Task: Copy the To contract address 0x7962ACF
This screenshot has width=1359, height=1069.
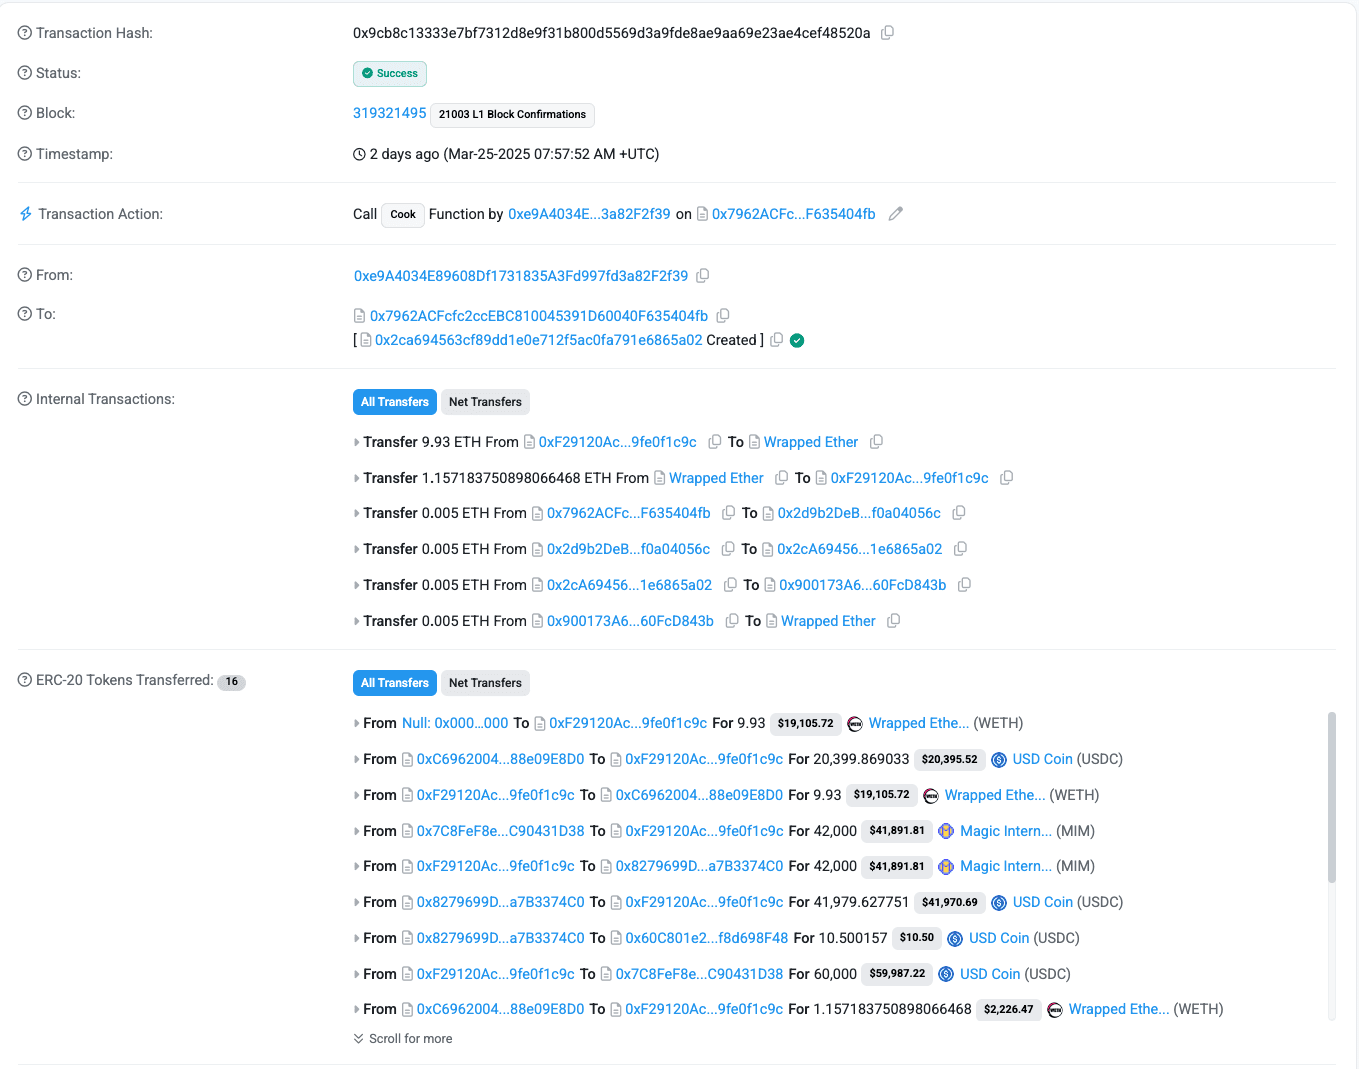Action: tap(723, 316)
